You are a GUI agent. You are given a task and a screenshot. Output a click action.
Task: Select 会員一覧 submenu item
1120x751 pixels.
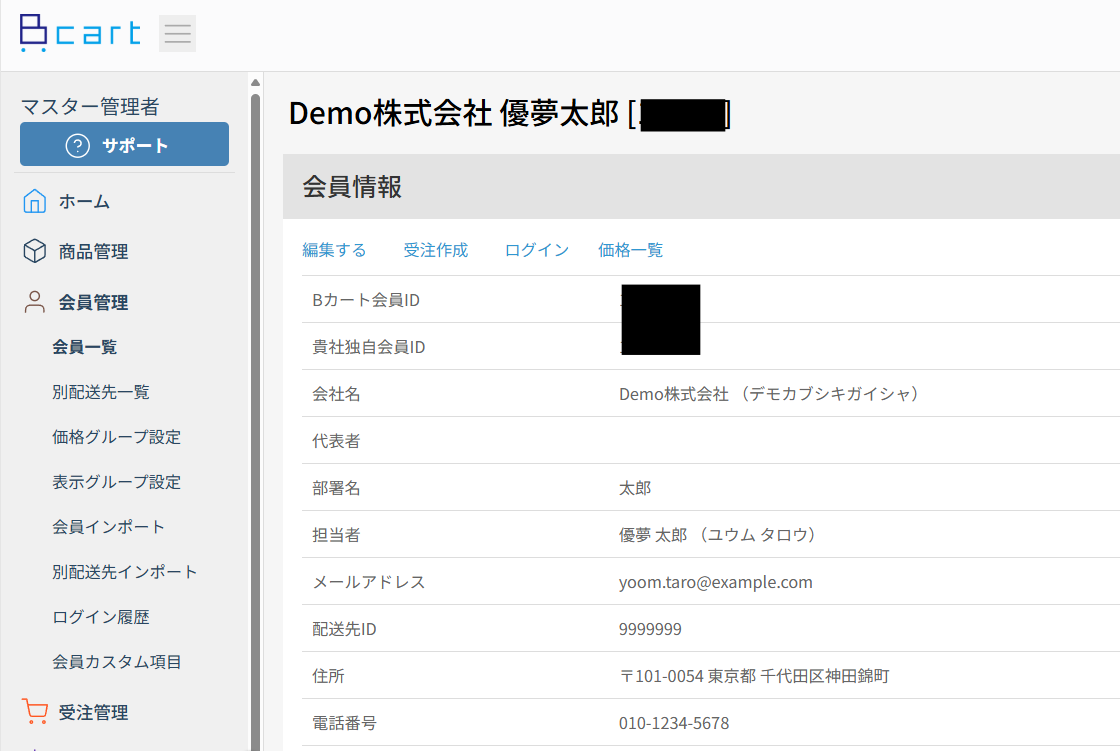tap(84, 347)
